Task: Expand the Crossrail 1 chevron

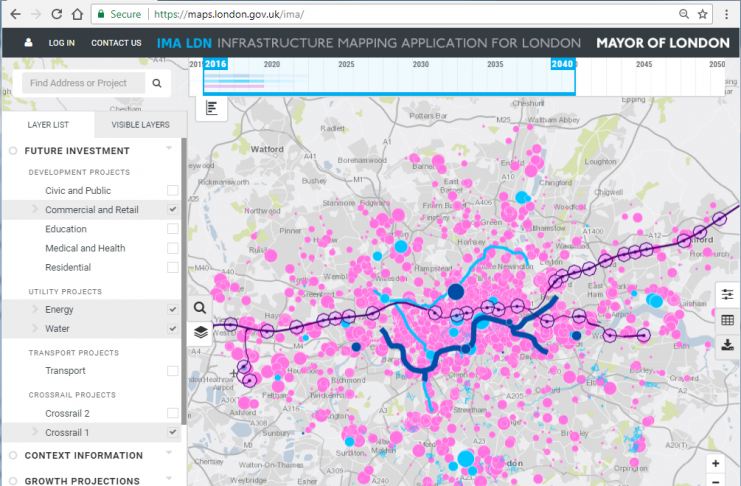Action: click(35, 432)
